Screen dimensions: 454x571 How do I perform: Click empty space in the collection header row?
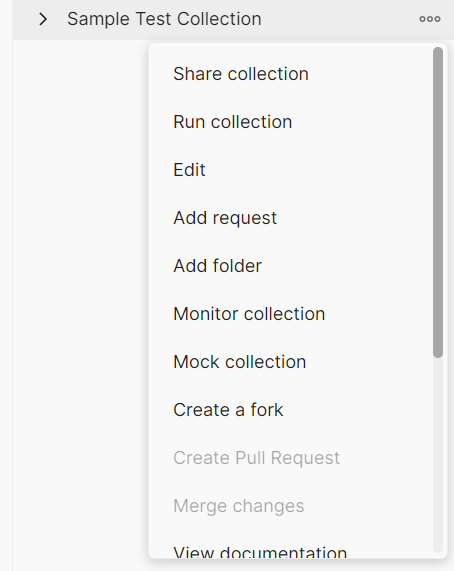point(339,19)
